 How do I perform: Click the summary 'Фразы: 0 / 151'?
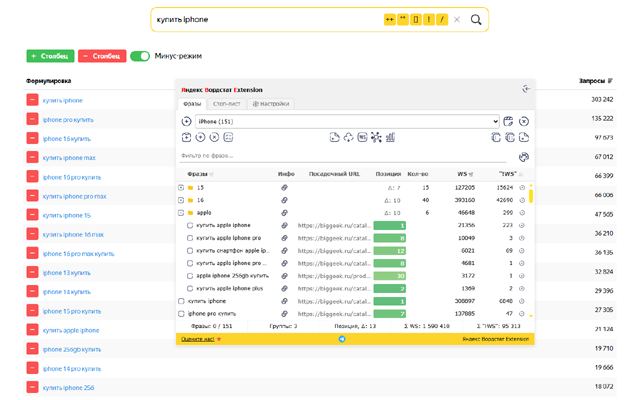[211, 326]
